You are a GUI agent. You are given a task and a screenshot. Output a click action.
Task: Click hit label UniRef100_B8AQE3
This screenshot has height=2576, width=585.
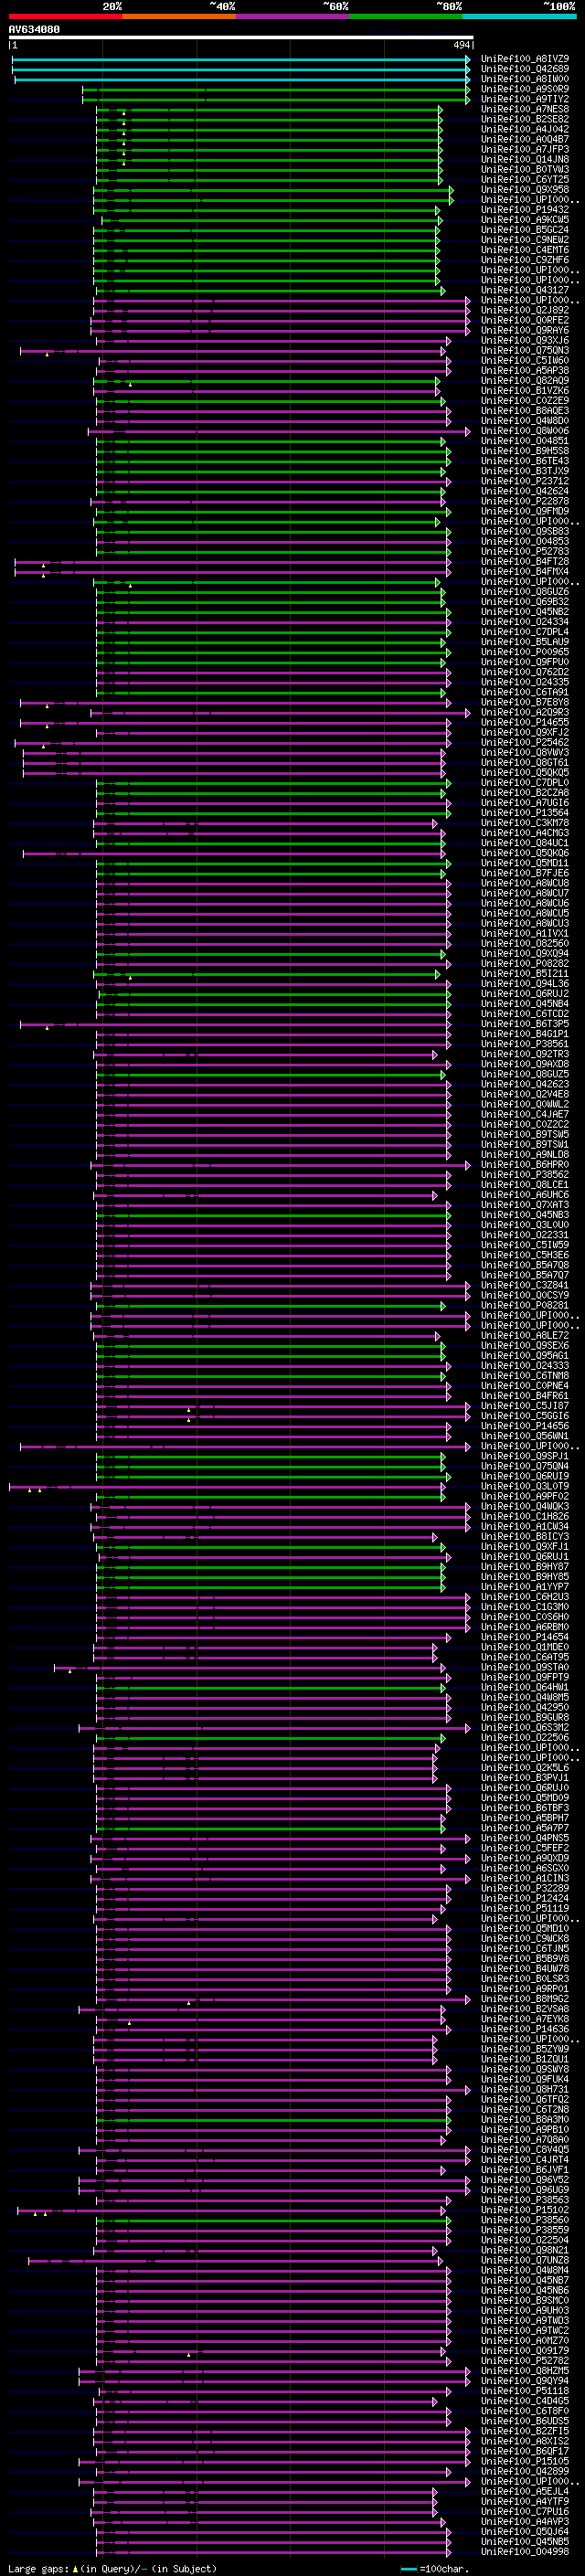[525, 411]
